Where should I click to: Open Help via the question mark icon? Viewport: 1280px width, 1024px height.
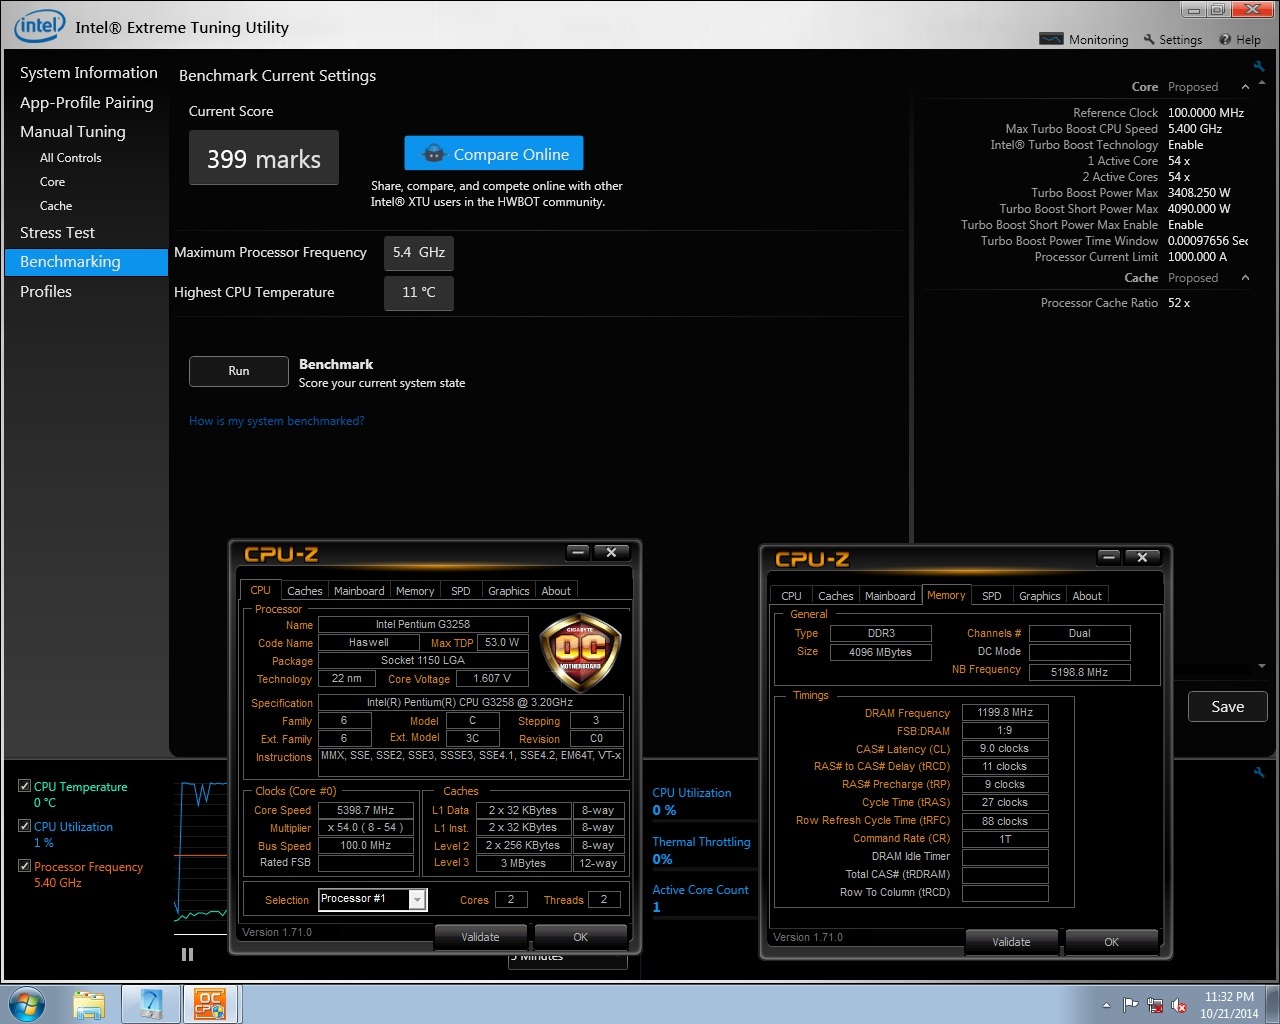[x=1225, y=39]
